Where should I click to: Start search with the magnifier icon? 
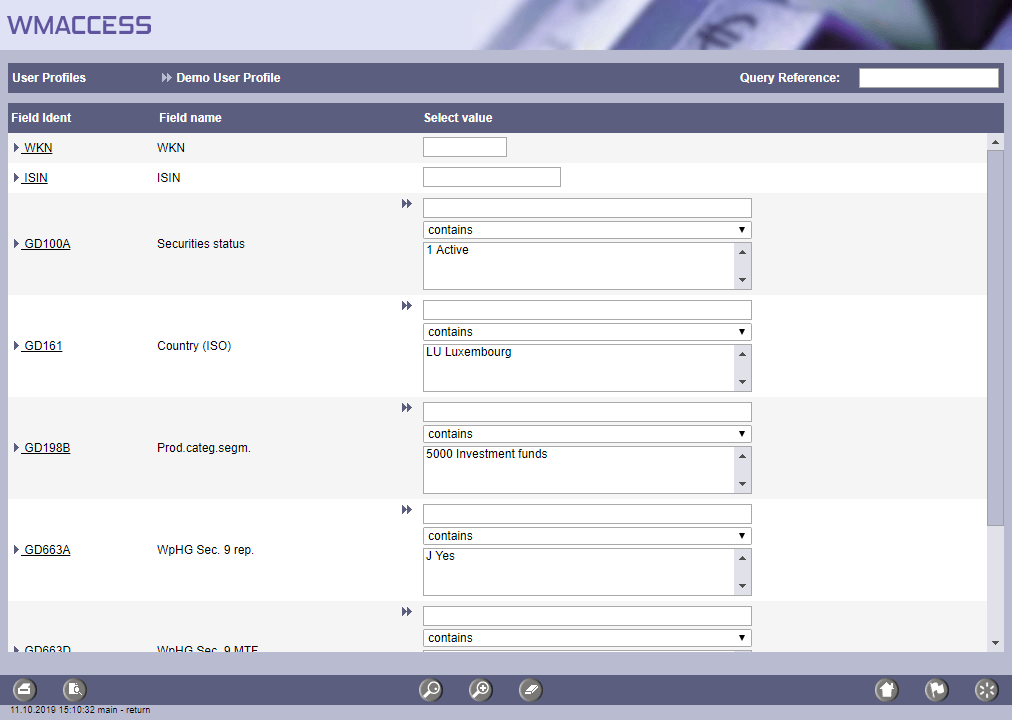click(x=430, y=690)
